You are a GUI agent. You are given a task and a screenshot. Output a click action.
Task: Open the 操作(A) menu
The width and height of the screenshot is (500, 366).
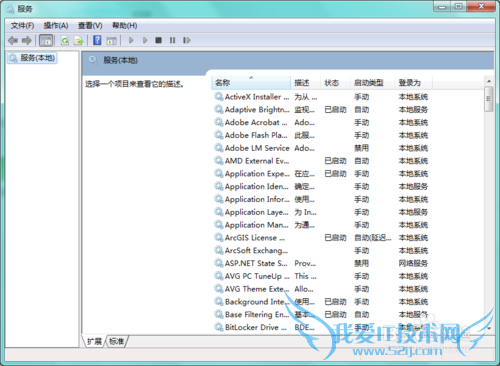[x=56, y=26]
